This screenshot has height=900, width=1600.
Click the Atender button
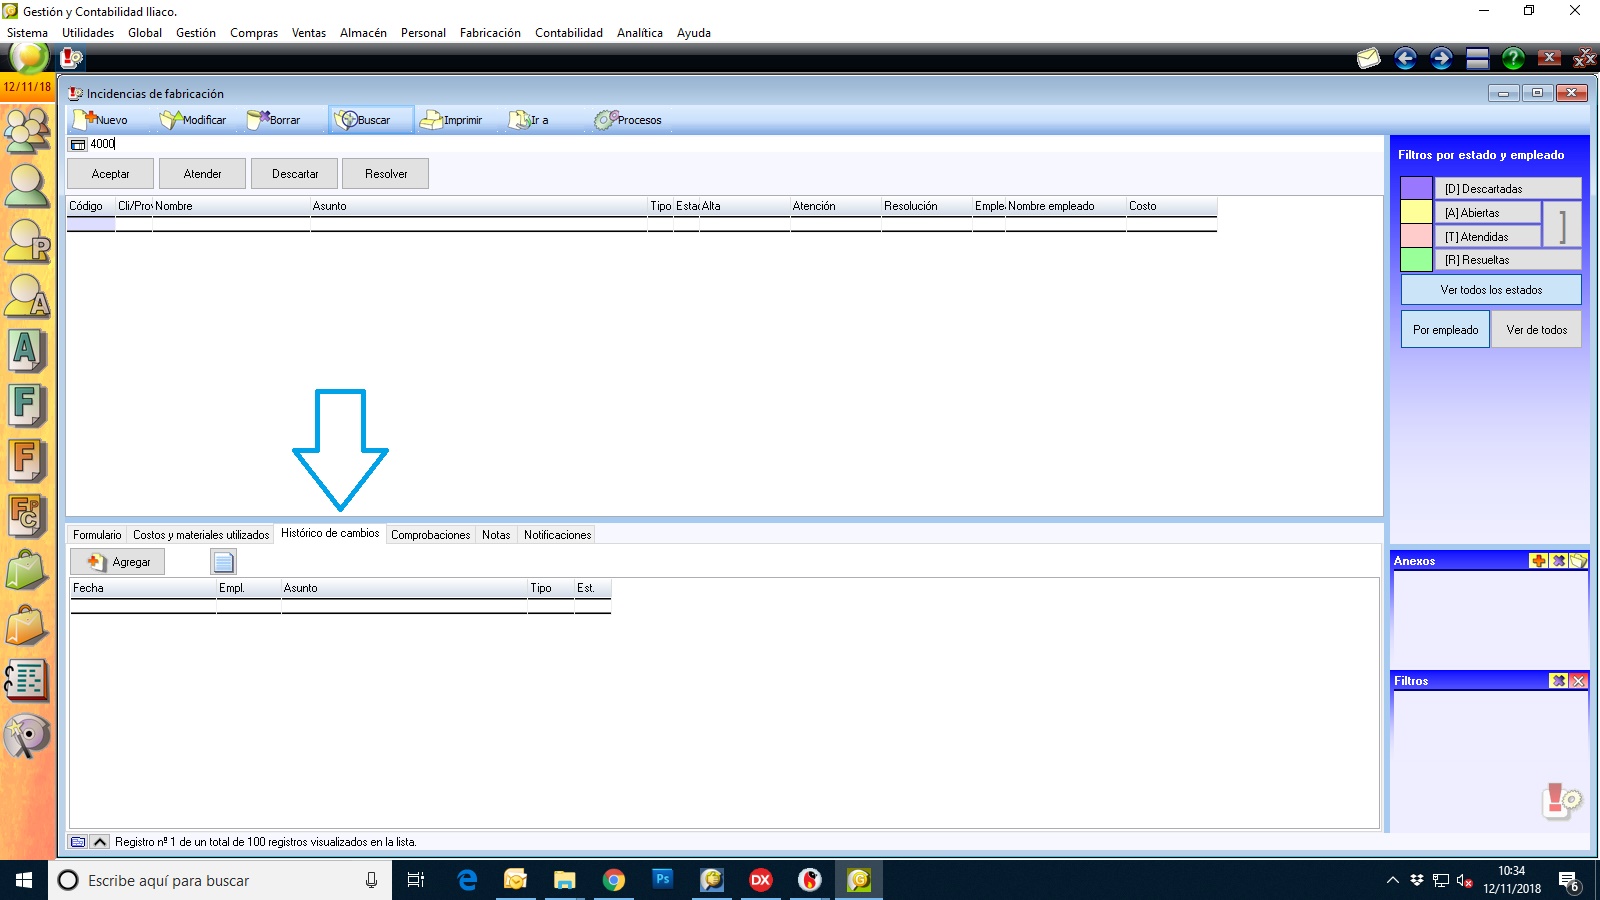click(202, 174)
